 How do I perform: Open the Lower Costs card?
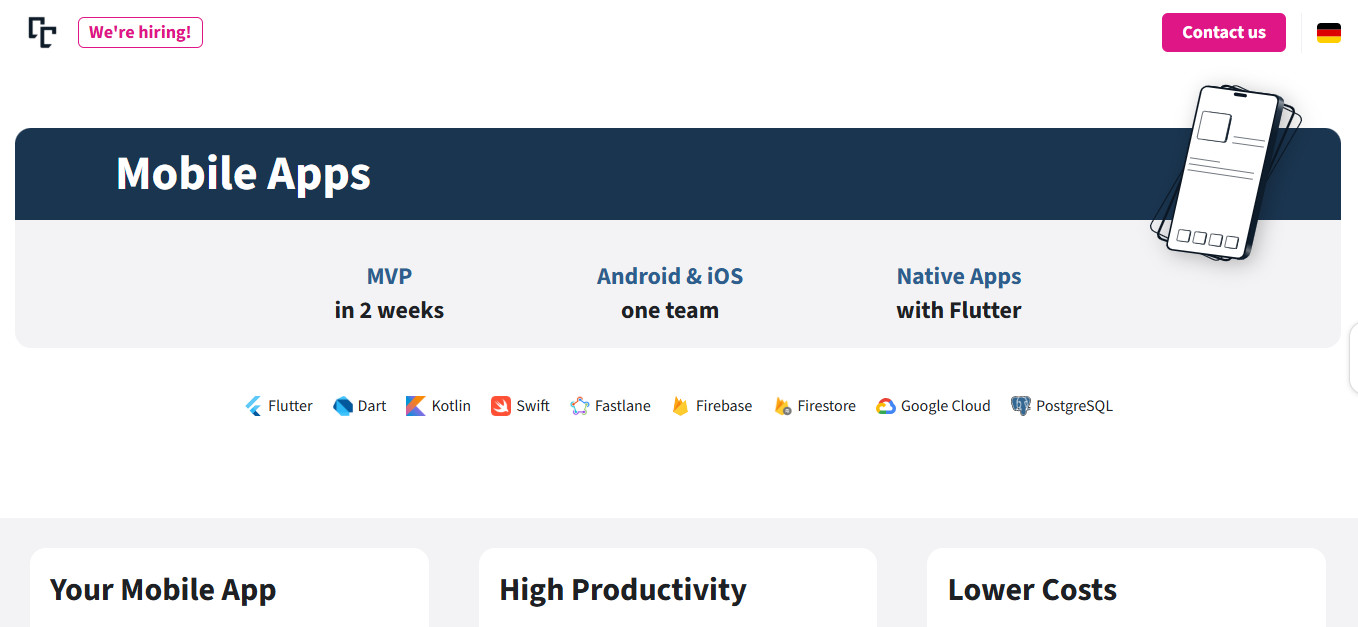coord(1126,588)
